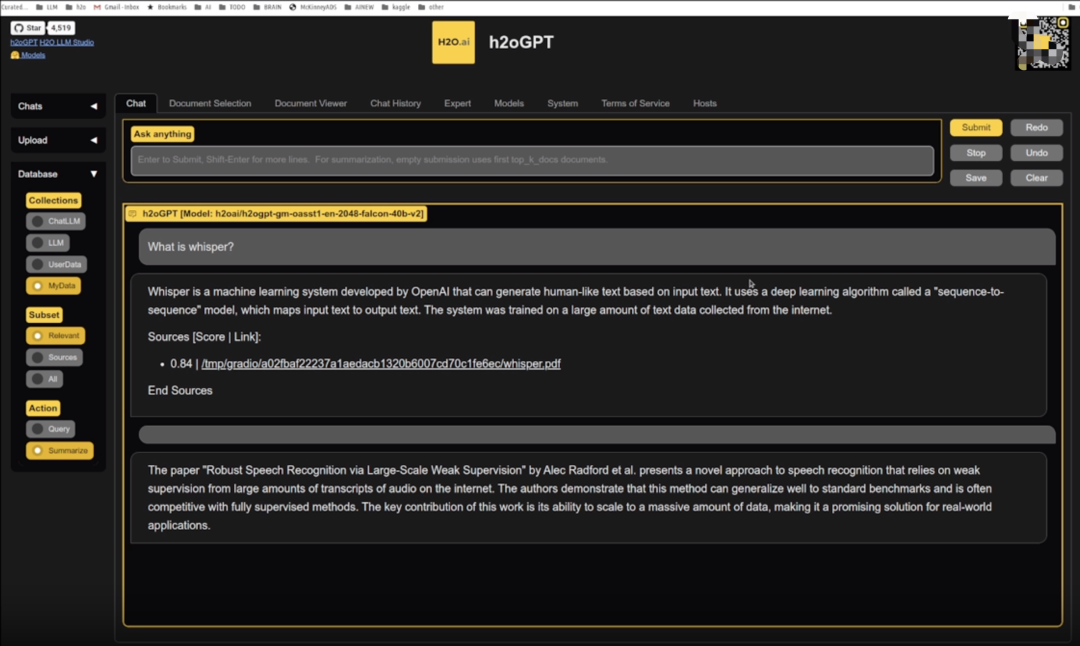Open the LLM bookmarks folder

(48, 7)
